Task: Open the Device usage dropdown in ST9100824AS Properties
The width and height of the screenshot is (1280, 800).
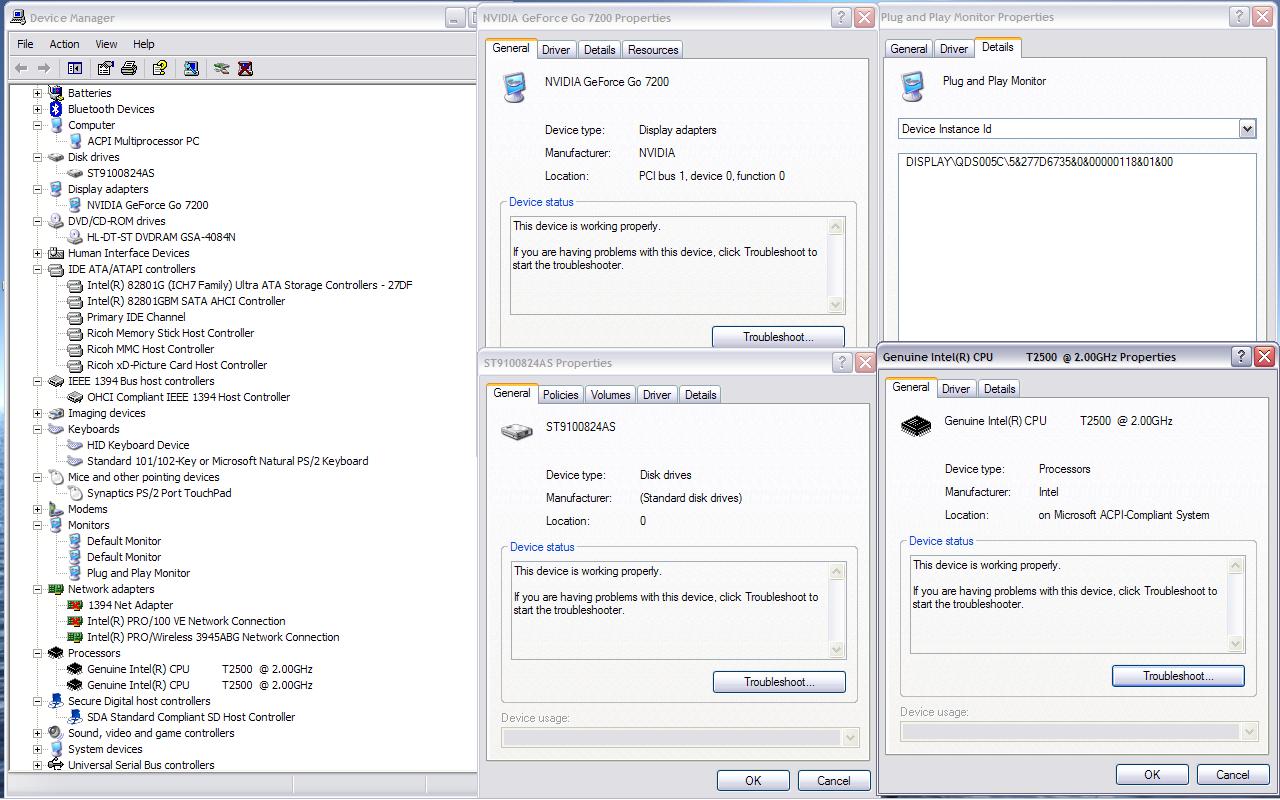Action: click(x=851, y=738)
